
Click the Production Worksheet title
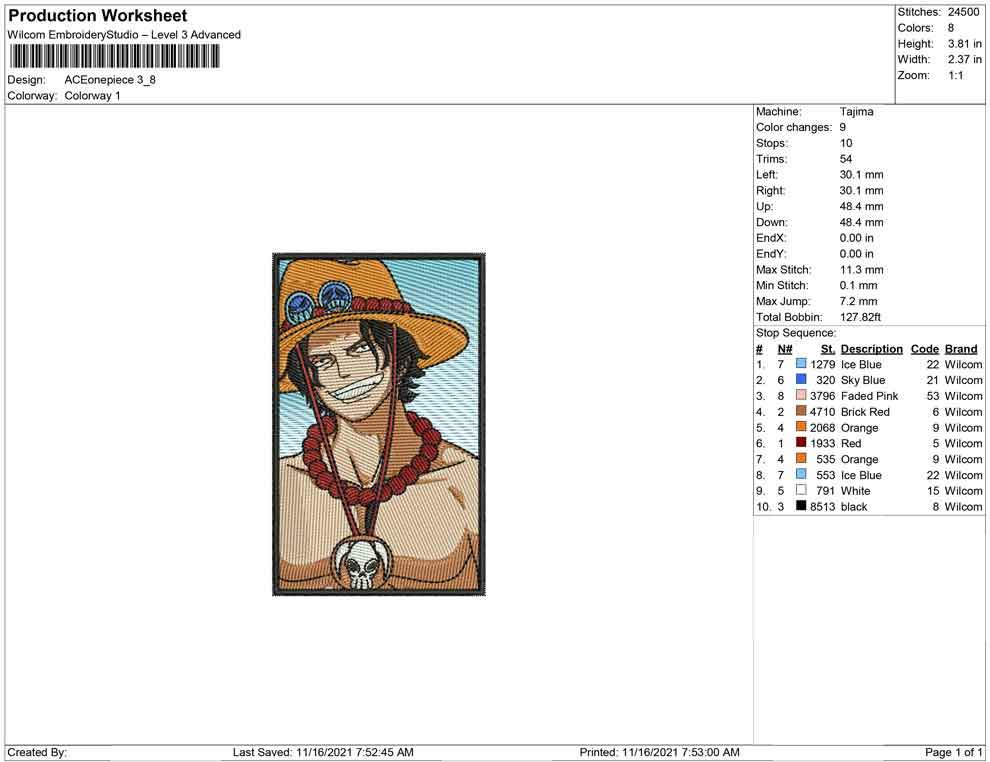[x=98, y=16]
